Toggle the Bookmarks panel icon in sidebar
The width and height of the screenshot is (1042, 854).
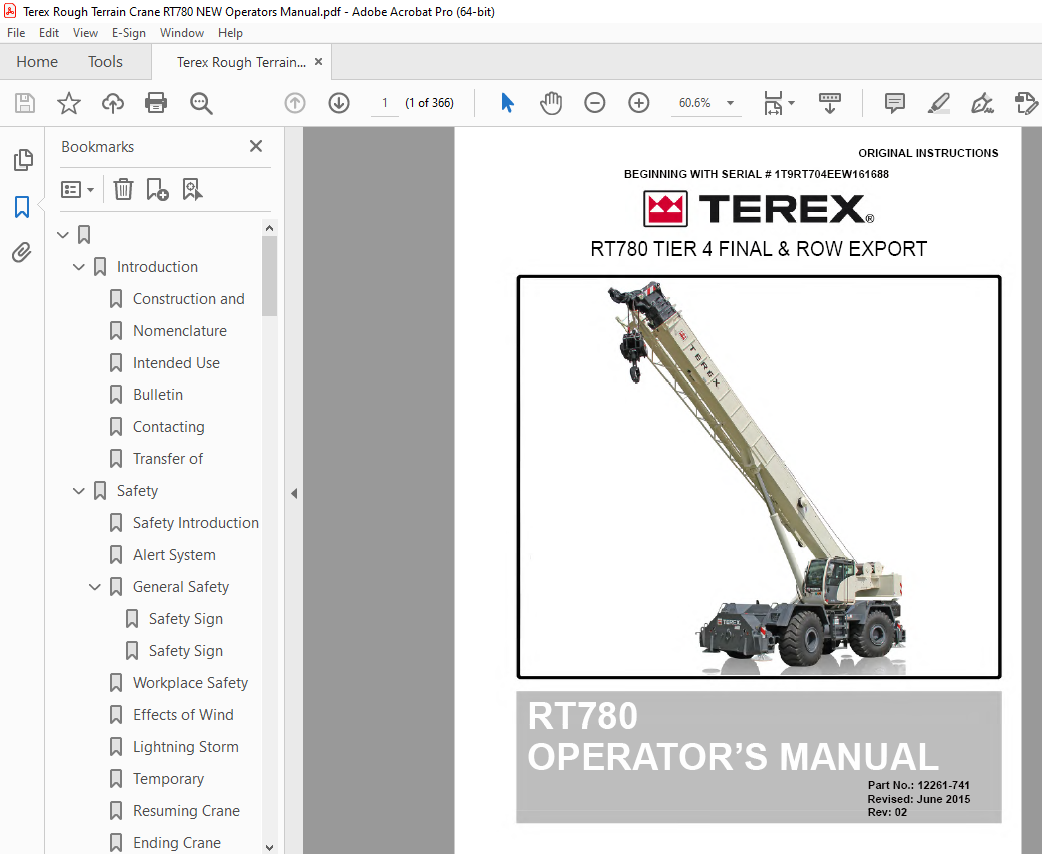pyautogui.click(x=22, y=207)
